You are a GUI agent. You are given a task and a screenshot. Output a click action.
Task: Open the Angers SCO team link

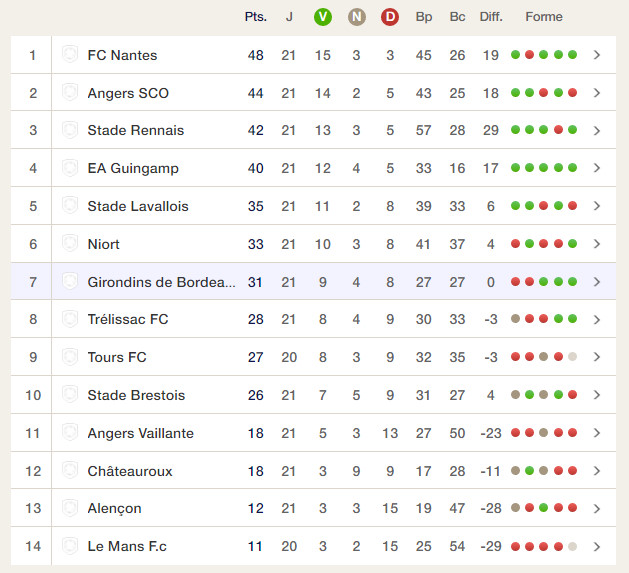click(x=128, y=93)
